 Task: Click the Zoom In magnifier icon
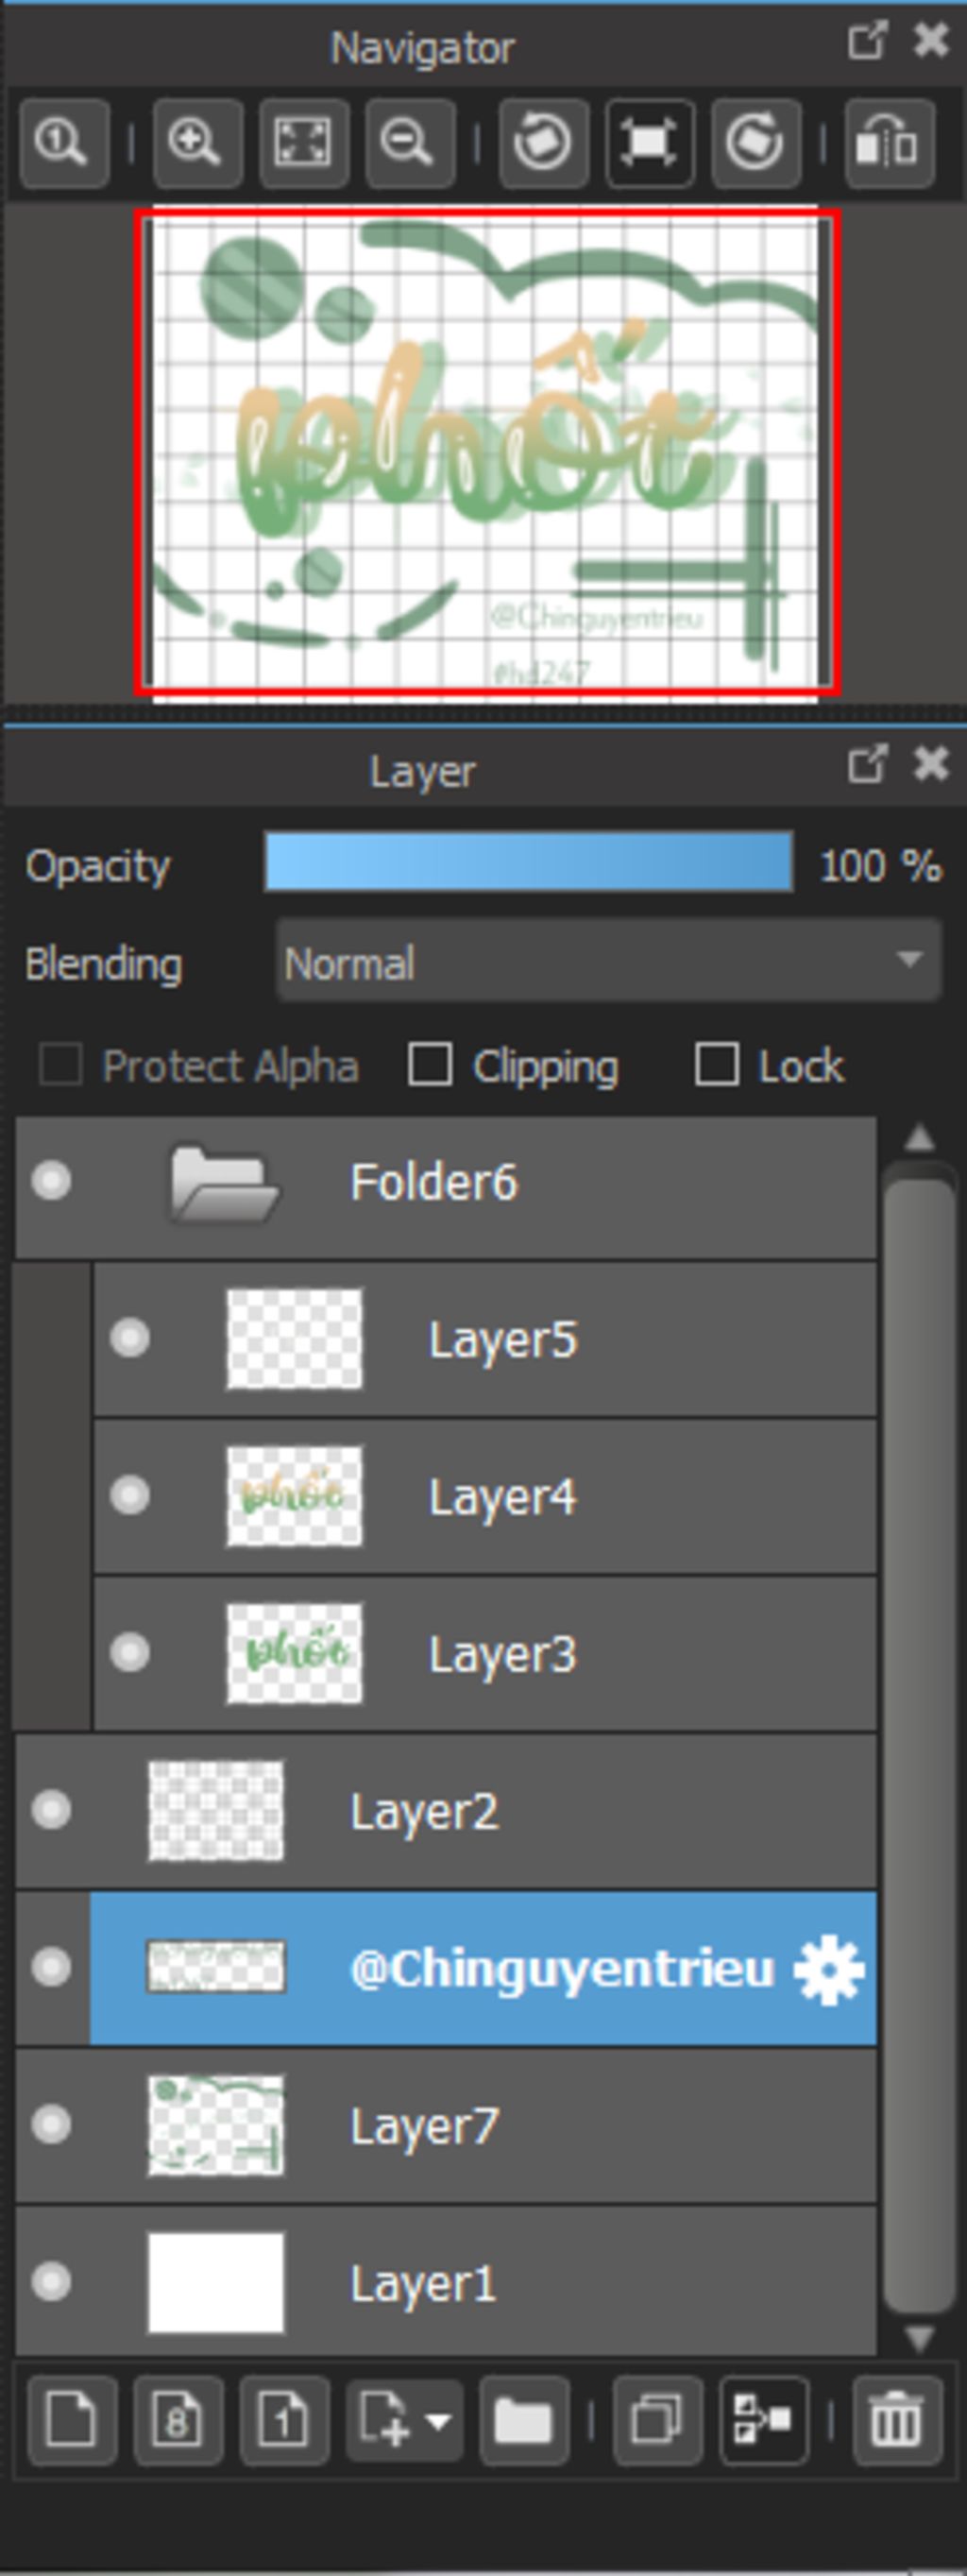coord(197,143)
